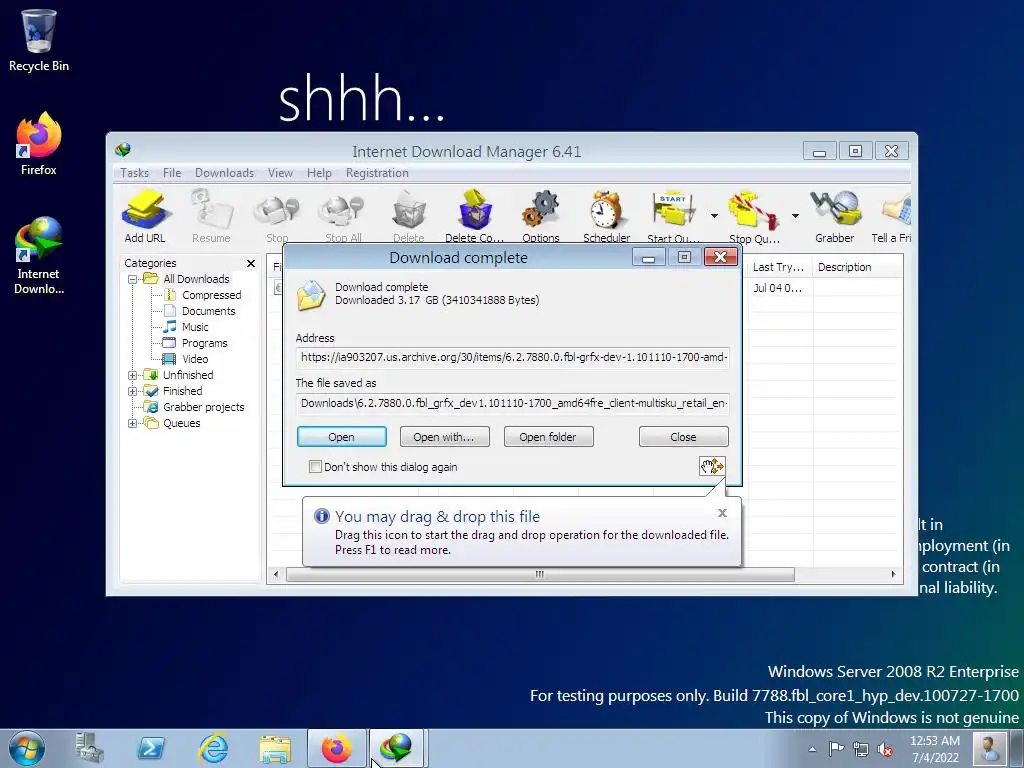
Task: Click the Stop All toolbar icon
Action: click(343, 216)
